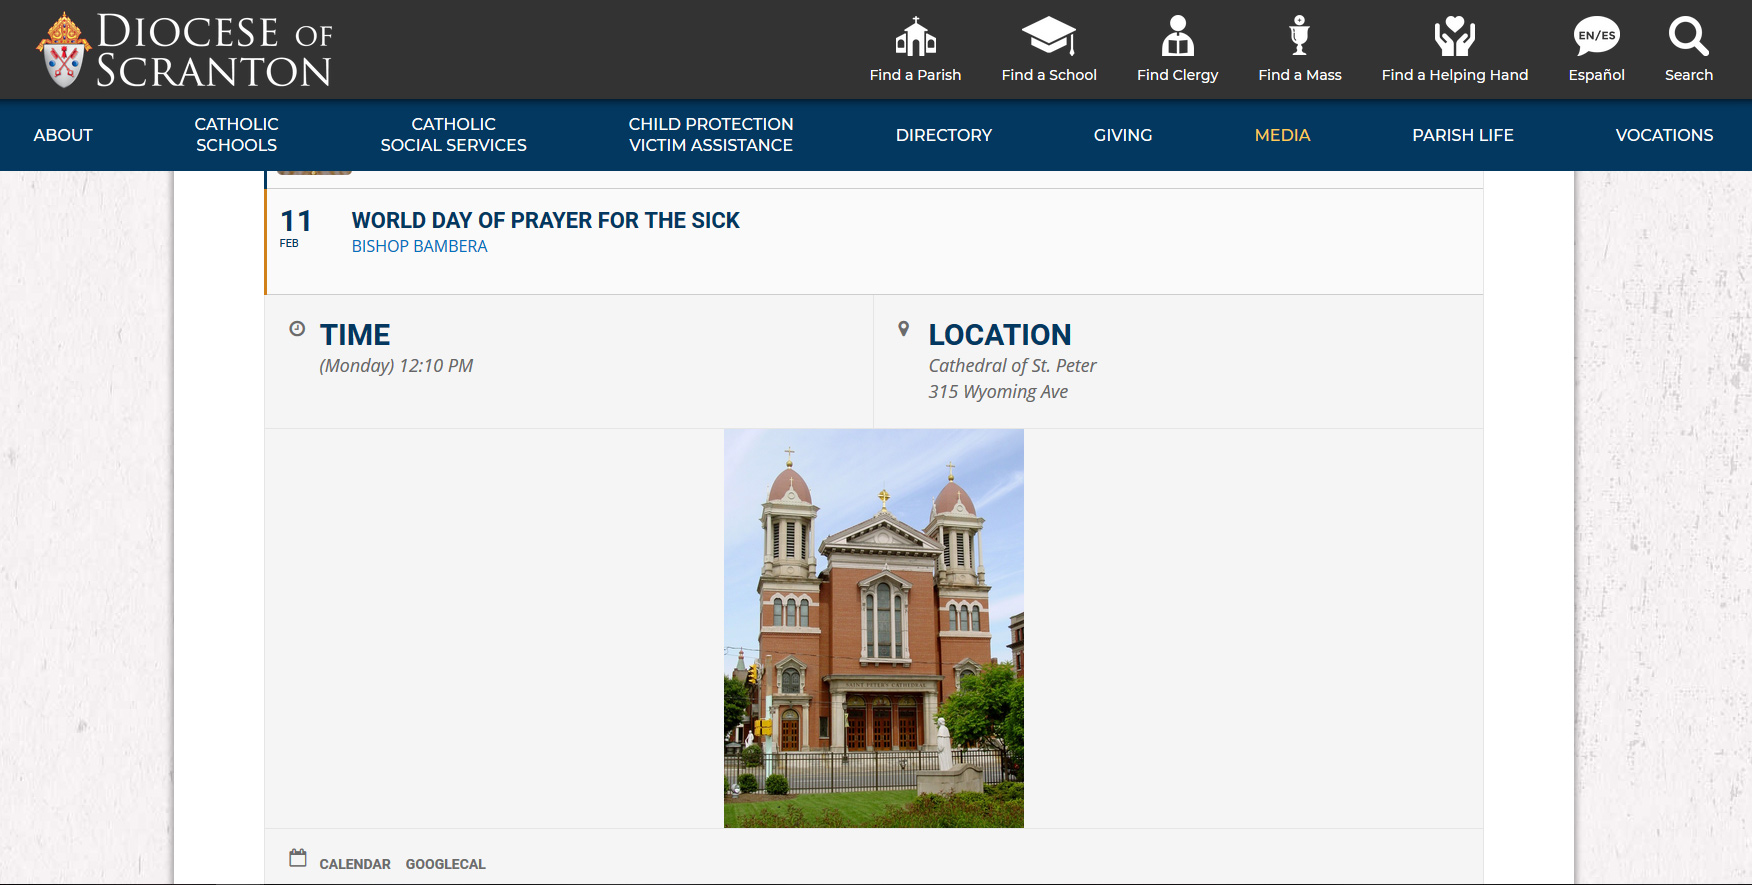
Task: Click the calendar icon beside CALENDAR
Action: tap(298, 858)
